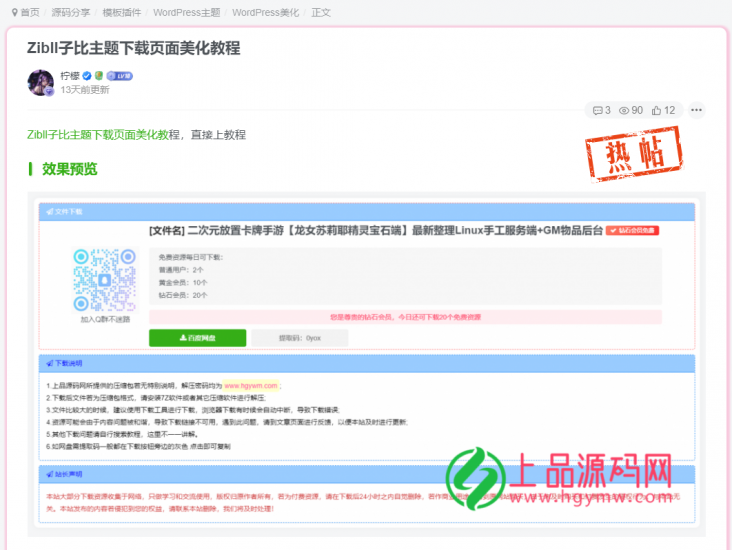
Task: Click the author name 柠檬
Action: [69, 76]
